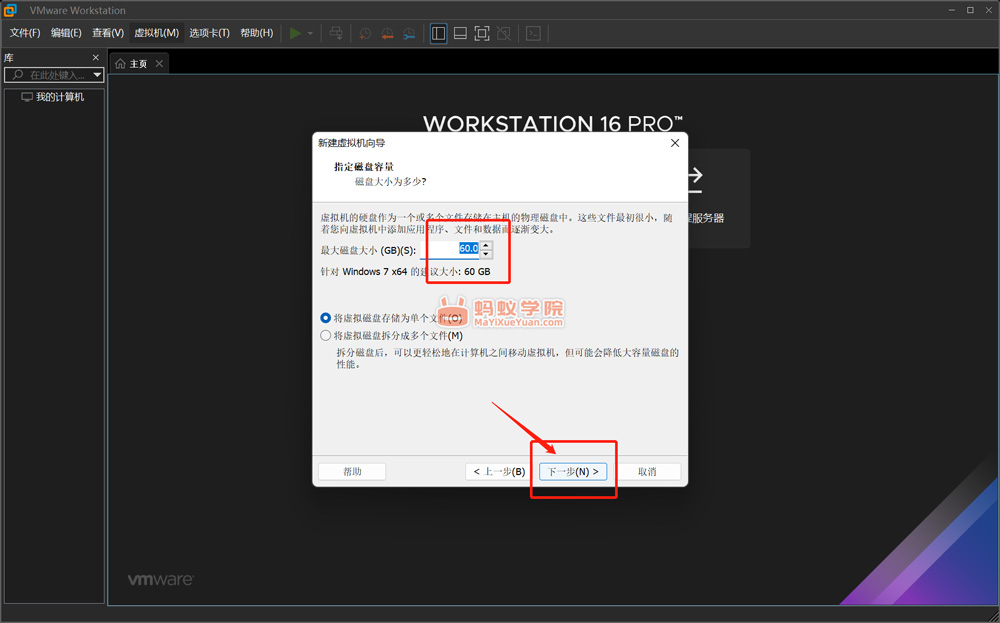
Task: Click the green power on play icon
Action: [295, 33]
